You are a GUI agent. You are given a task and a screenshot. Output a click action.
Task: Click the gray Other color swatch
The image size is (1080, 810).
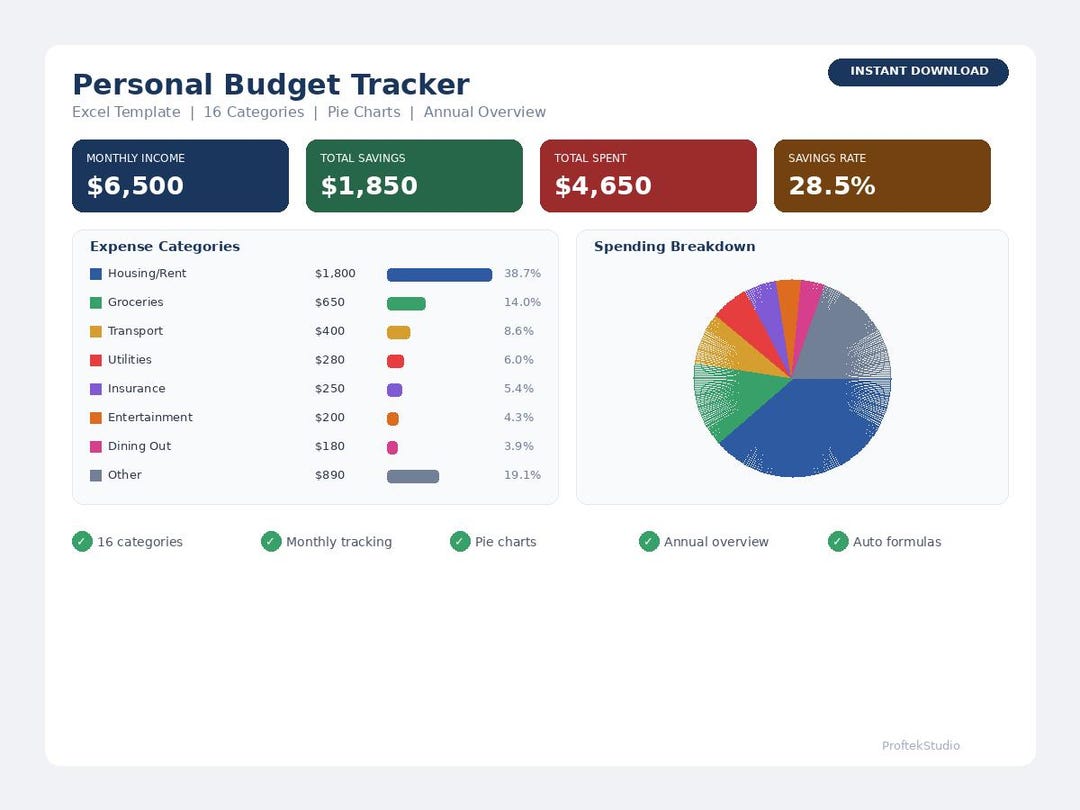click(x=96, y=476)
